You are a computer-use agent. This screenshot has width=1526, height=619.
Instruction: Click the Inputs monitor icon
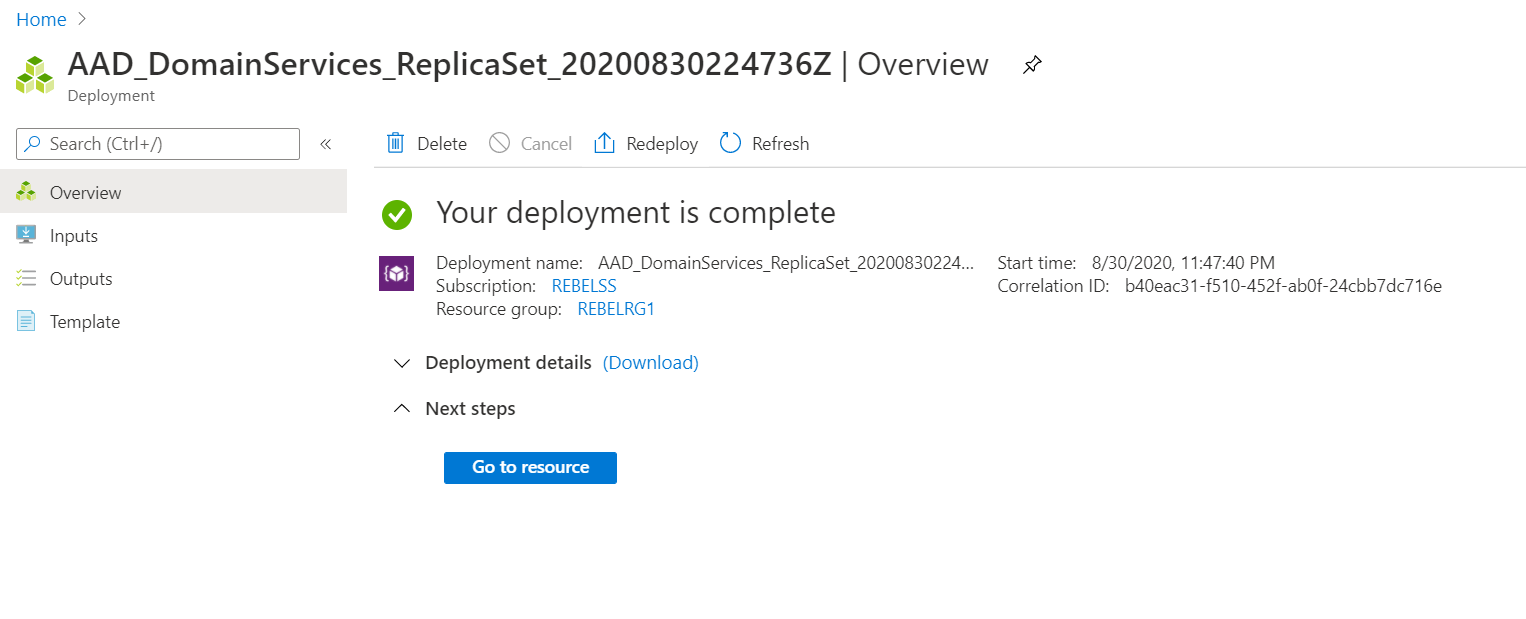[x=26, y=235]
